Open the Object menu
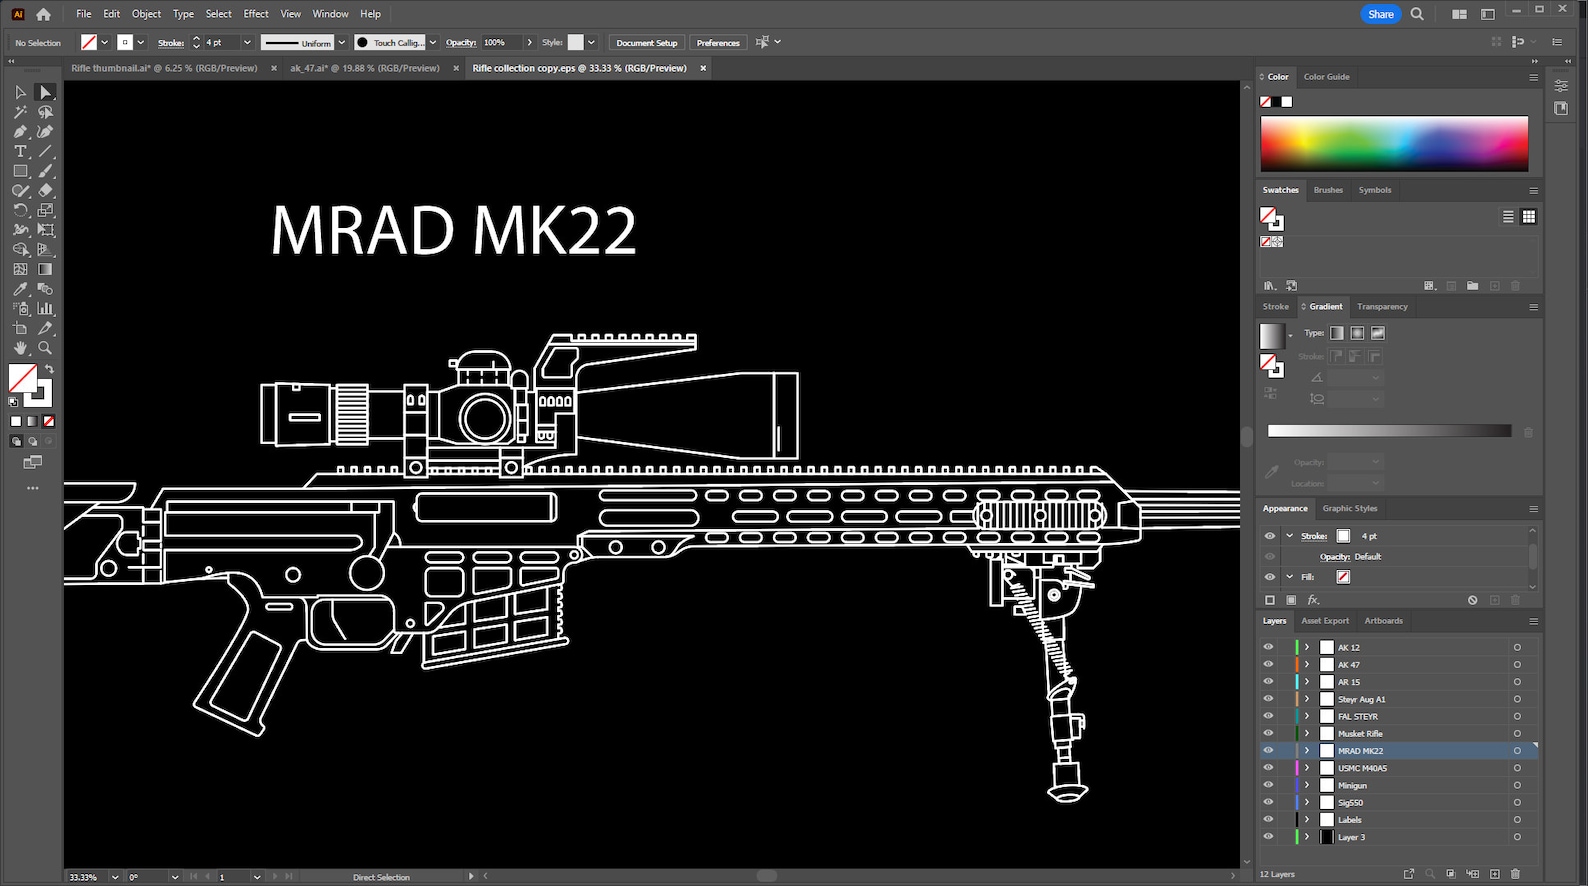 146,14
